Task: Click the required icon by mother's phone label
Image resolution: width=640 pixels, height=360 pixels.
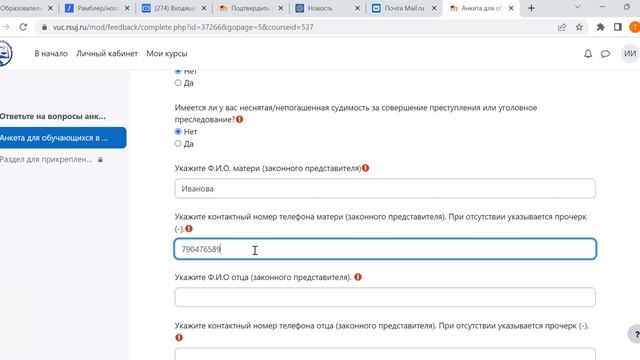Action: point(189,229)
